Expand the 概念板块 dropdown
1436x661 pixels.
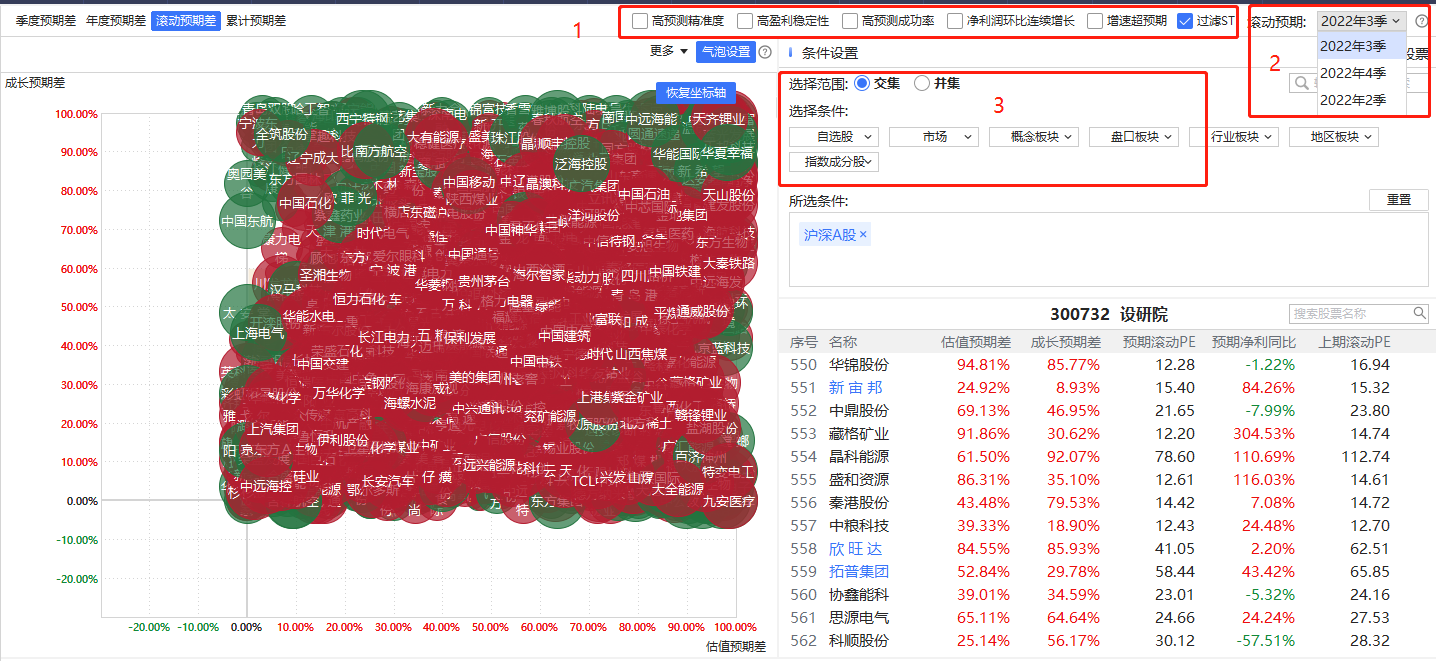click(x=1034, y=137)
